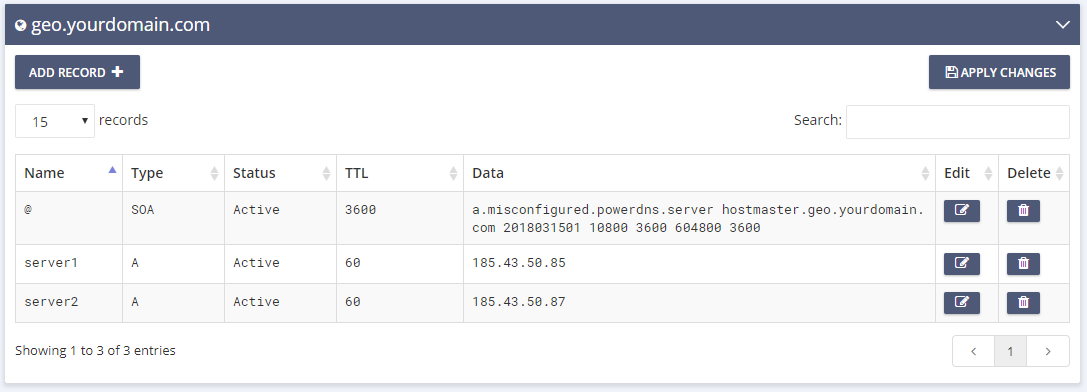
Task: Delete the SOA record
Action: pyautogui.click(x=1023, y=211)
